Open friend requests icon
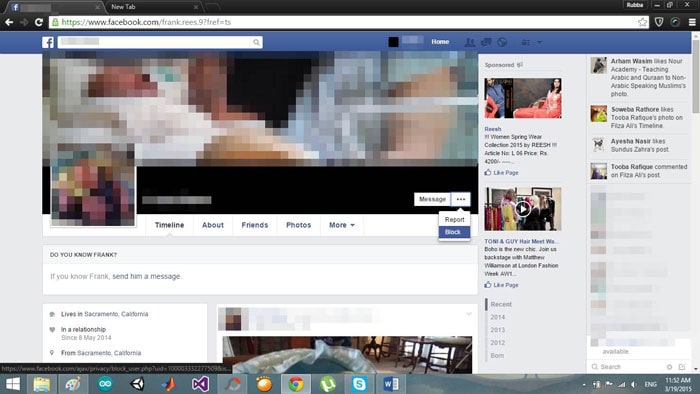Screen dimensions: 700x394 tap(470, 42)
